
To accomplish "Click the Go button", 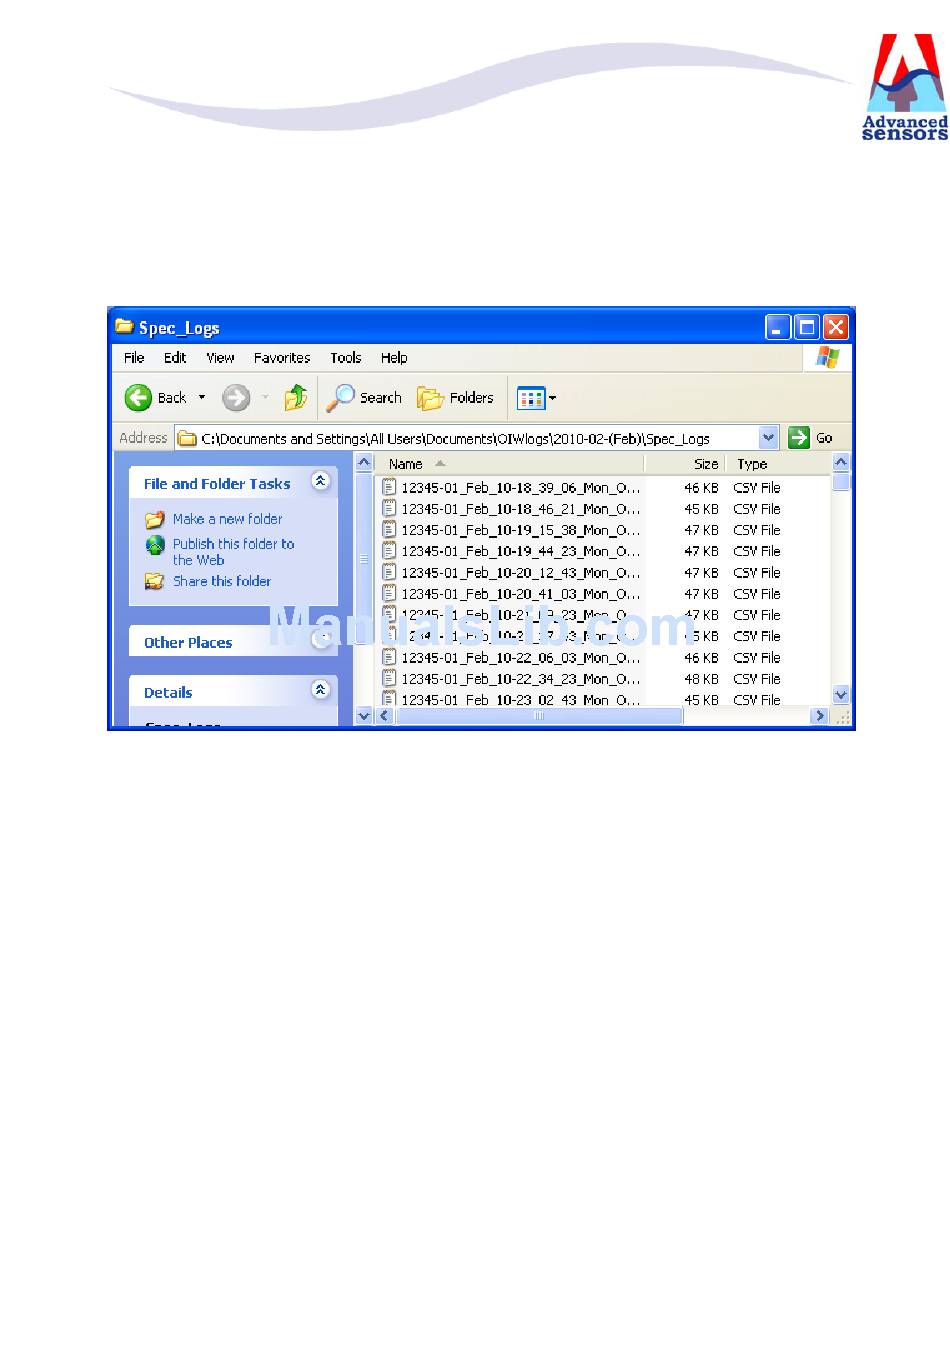I will pos(811,438).
